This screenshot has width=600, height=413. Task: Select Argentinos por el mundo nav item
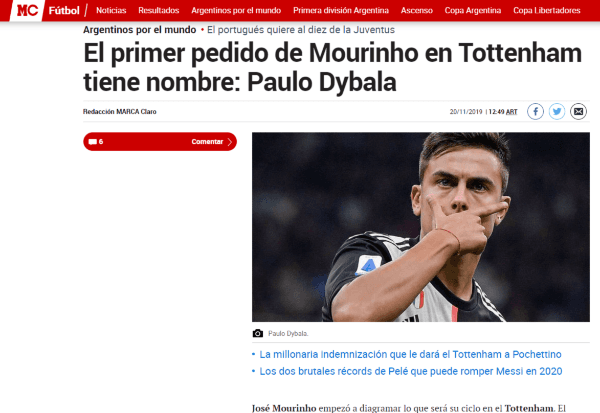236,10
